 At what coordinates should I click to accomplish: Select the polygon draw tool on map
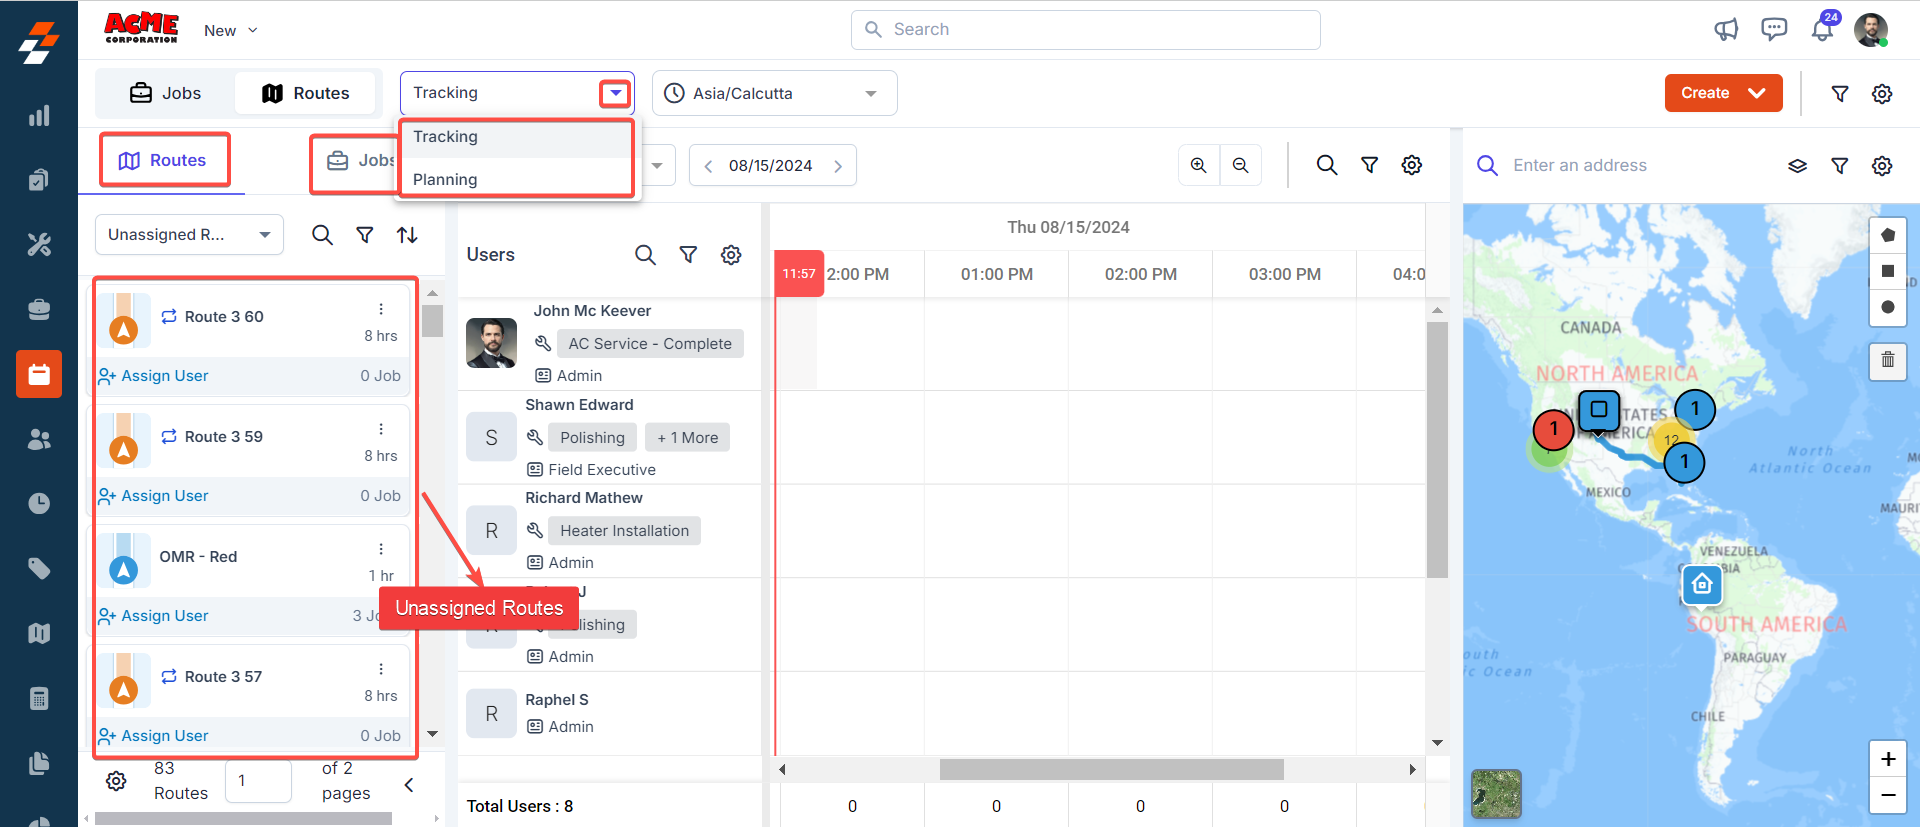(1887, 236)
